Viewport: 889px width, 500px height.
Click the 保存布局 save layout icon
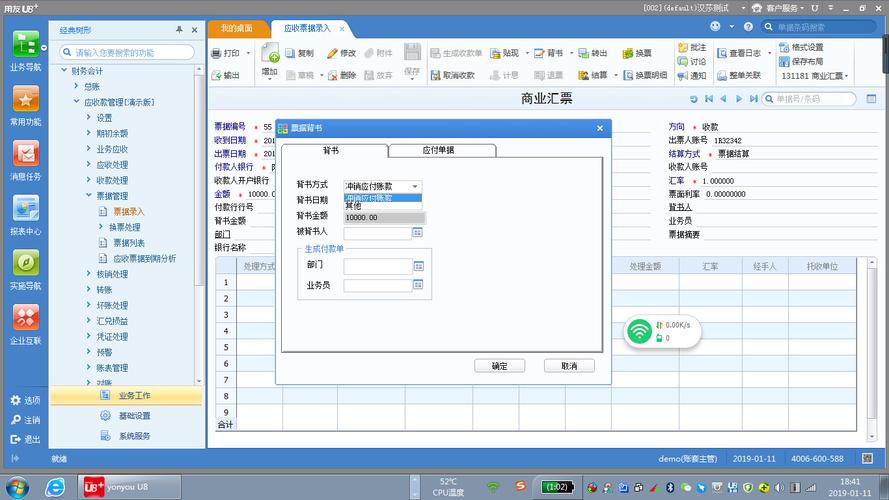[784, 61]
